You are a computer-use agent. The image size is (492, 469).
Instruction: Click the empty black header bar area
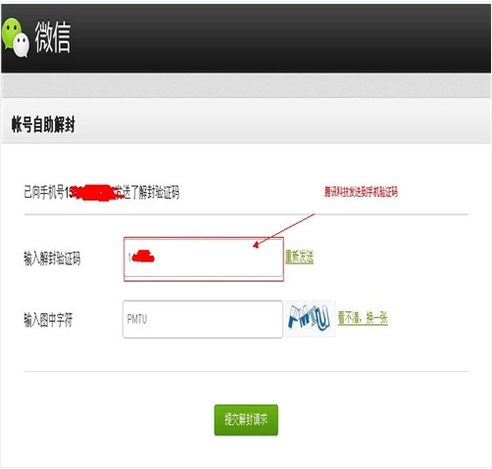pyautogui.click(x=280, y=38)
